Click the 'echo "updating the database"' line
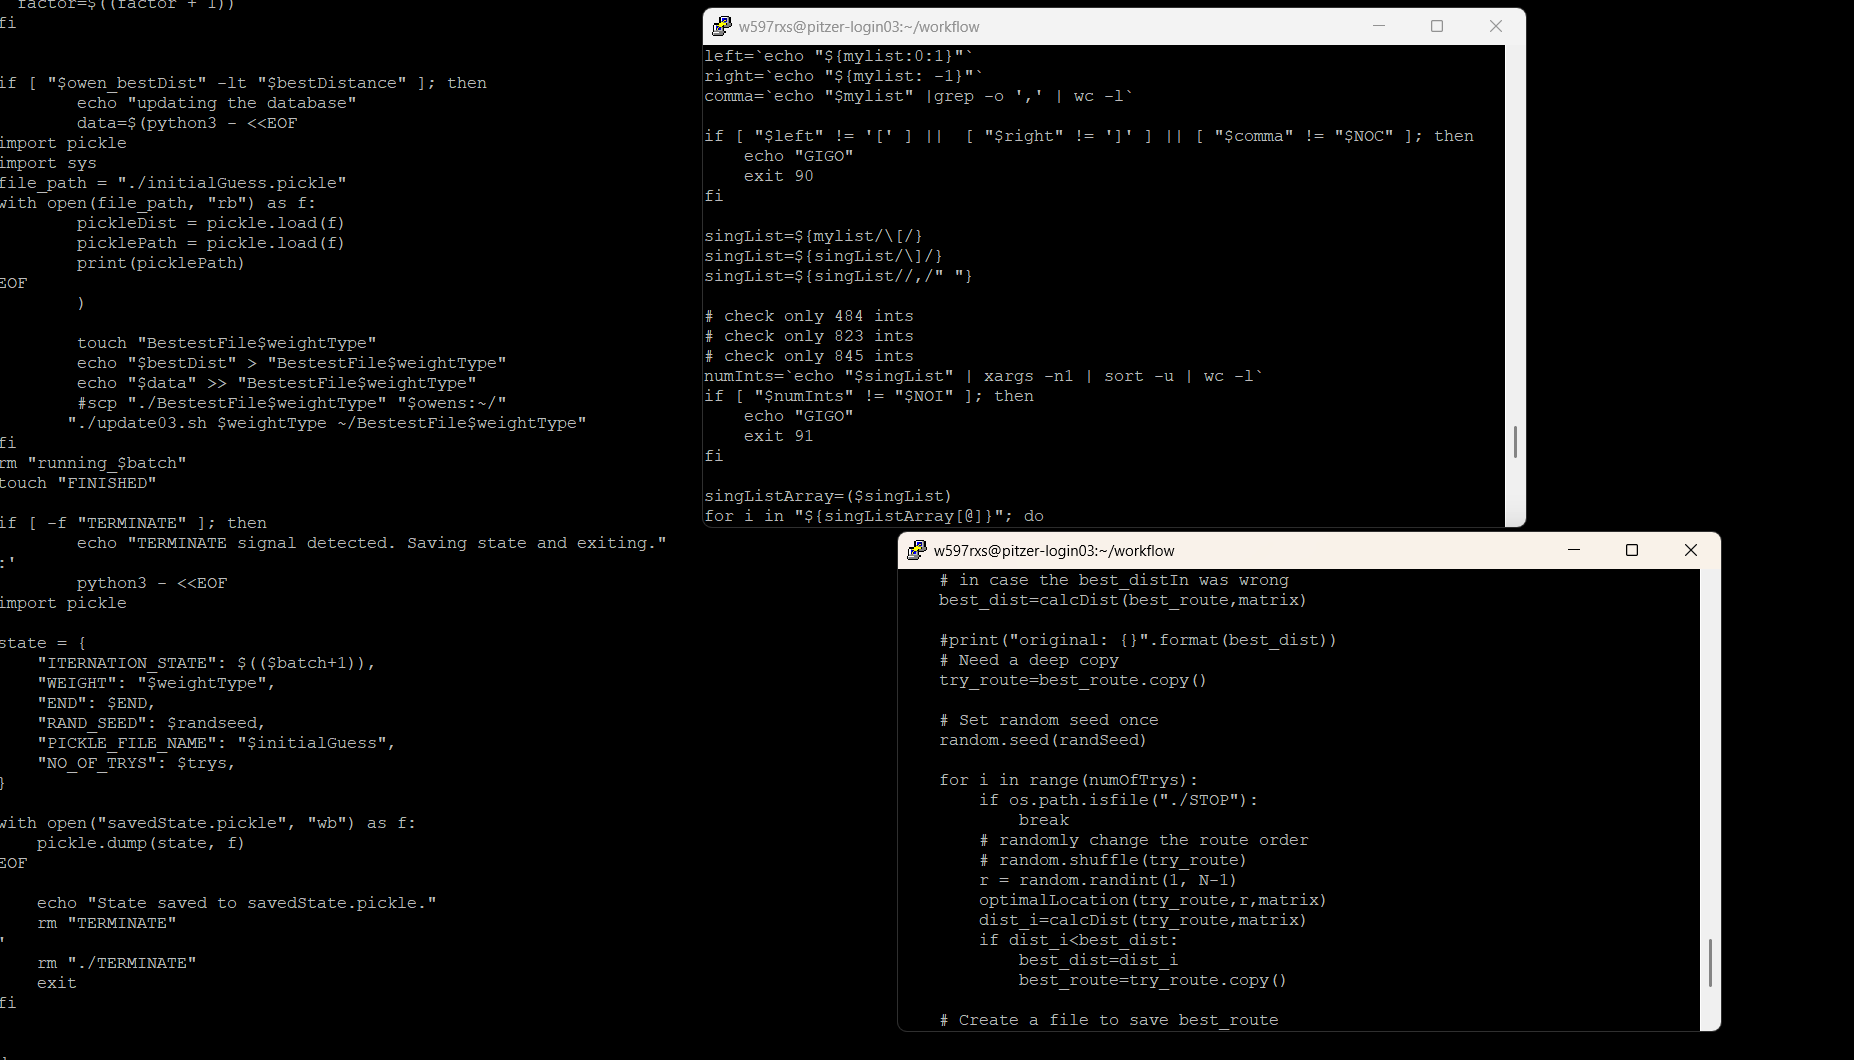Viewport: 1854px width, 1060px height. click(216, 103)
